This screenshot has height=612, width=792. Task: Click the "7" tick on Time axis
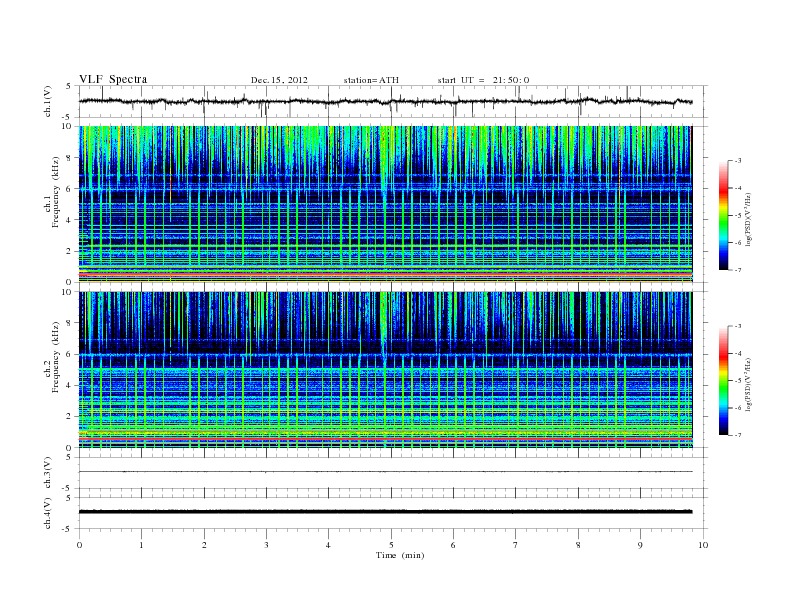(516, 545)
